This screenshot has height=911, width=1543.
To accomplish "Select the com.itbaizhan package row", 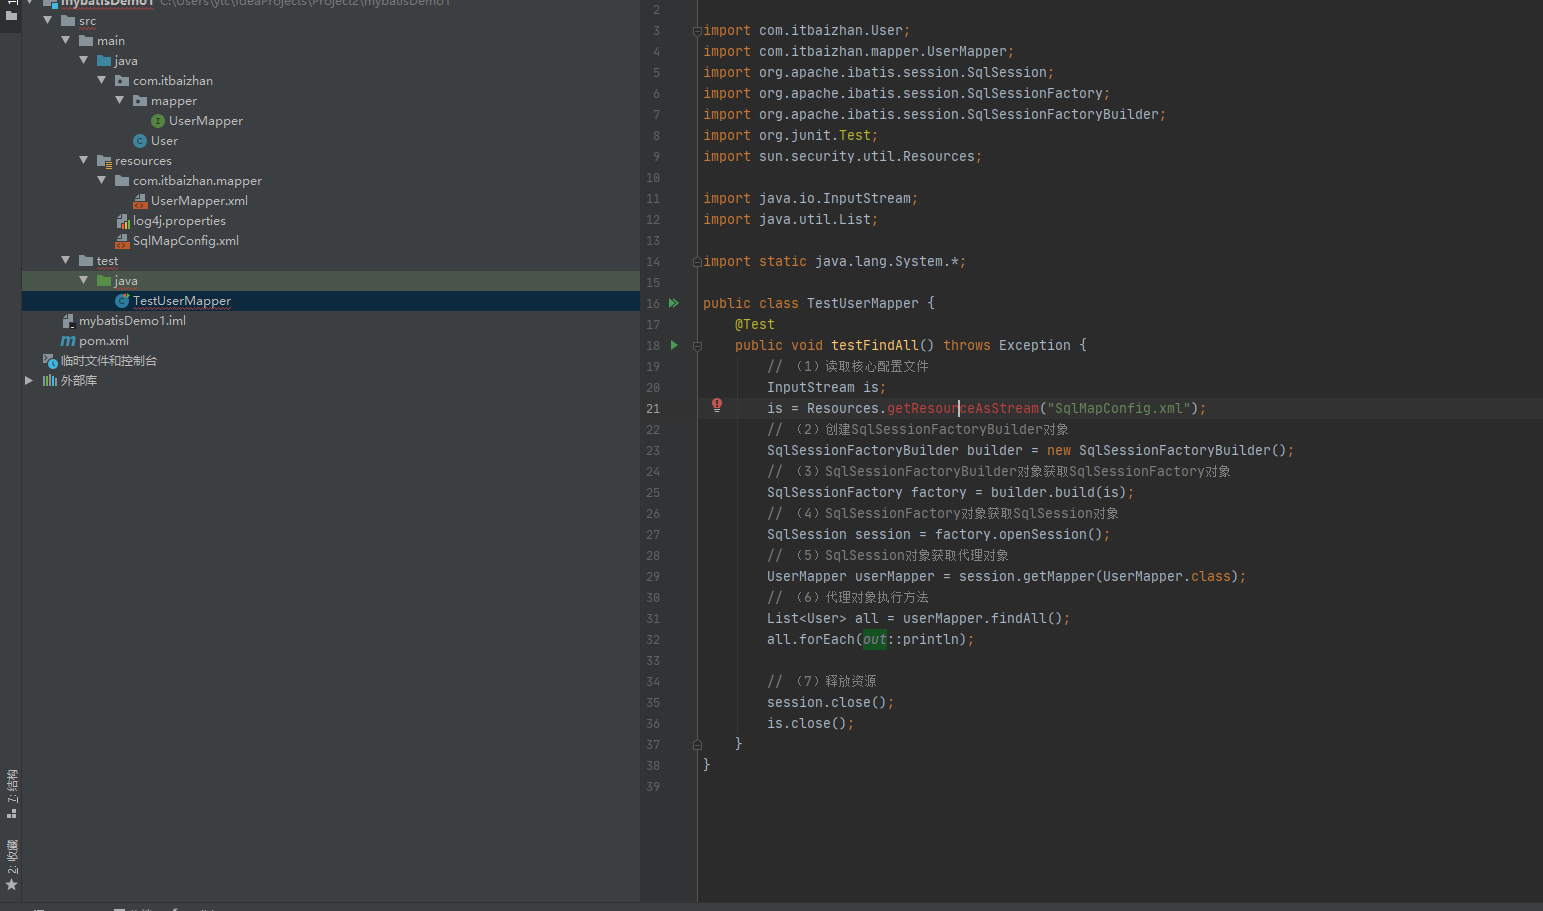I will (x=331, y=81).
